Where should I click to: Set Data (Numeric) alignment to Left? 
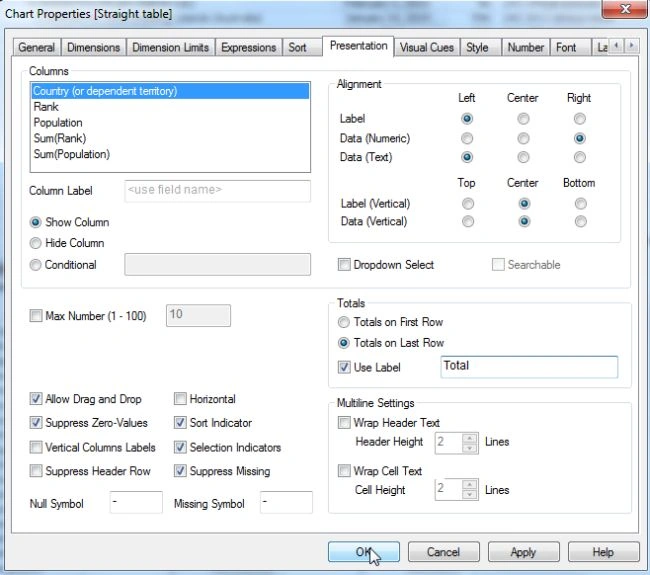coord(467,138)
